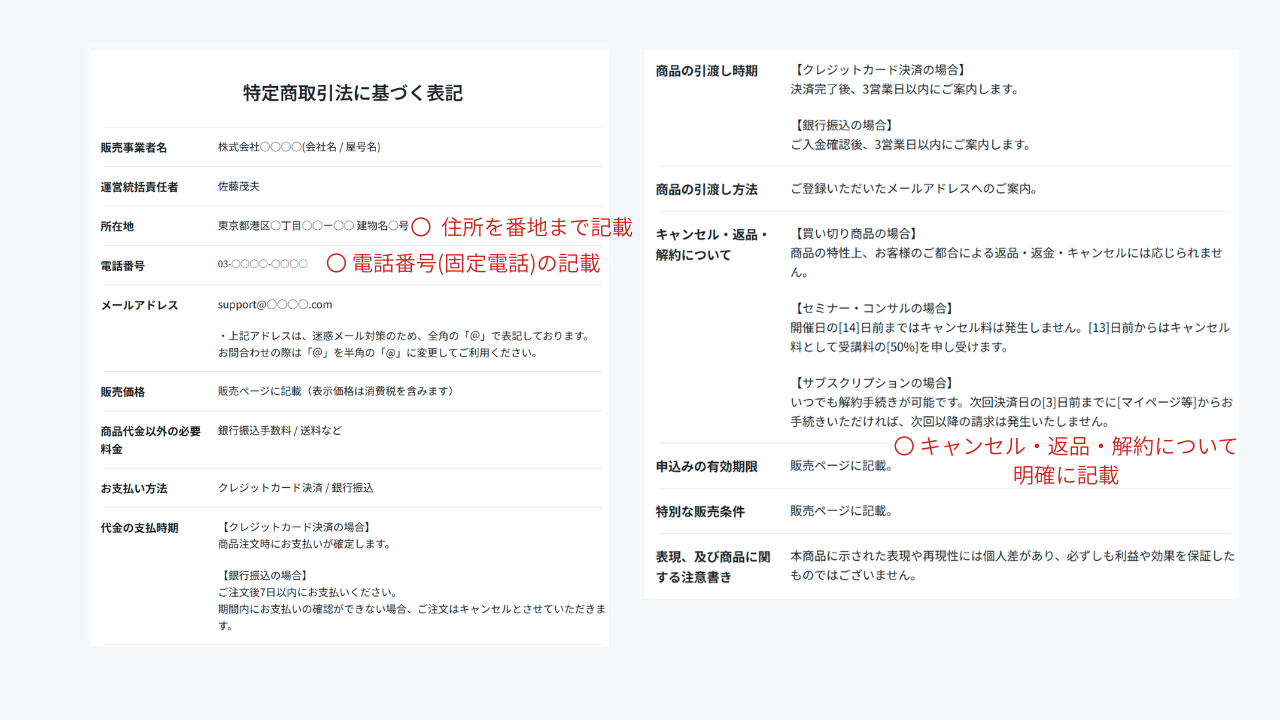This screenshot has width=1280, height=720.
Task: Click the 【買い切り商品の場合】 heading
Action: coord(853,233)
